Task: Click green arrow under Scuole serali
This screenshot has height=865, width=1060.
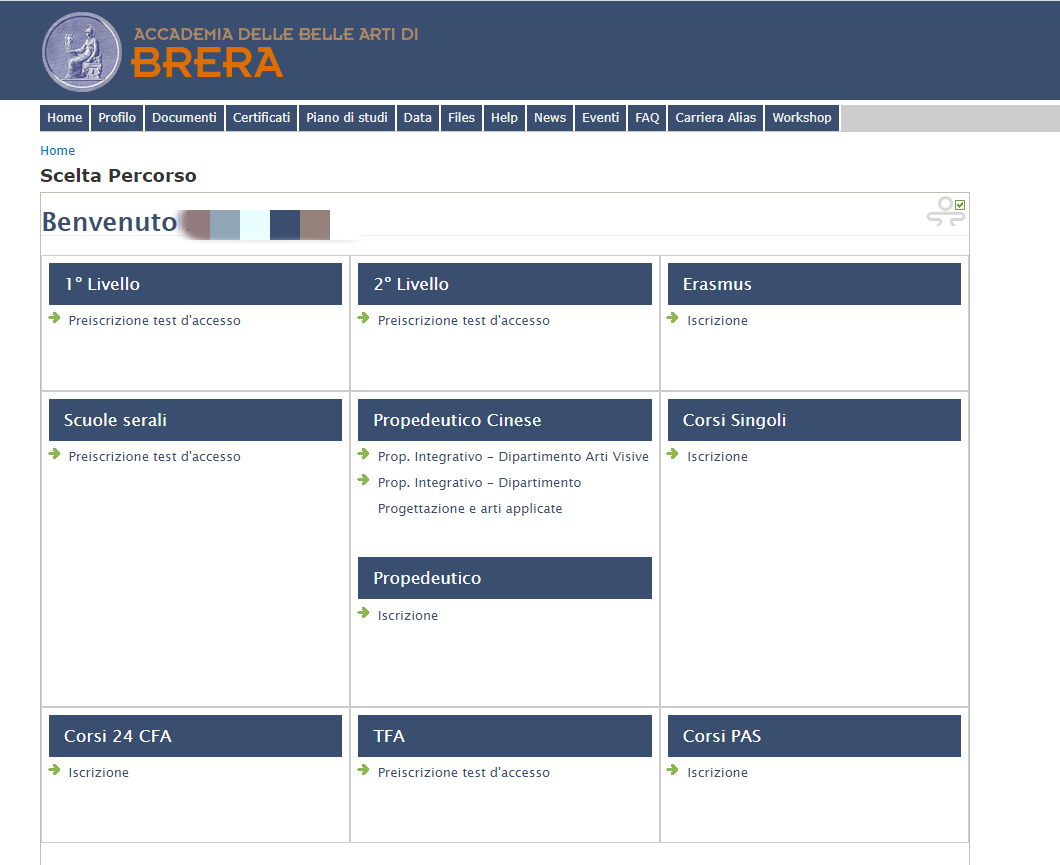Action: point(55,453)
